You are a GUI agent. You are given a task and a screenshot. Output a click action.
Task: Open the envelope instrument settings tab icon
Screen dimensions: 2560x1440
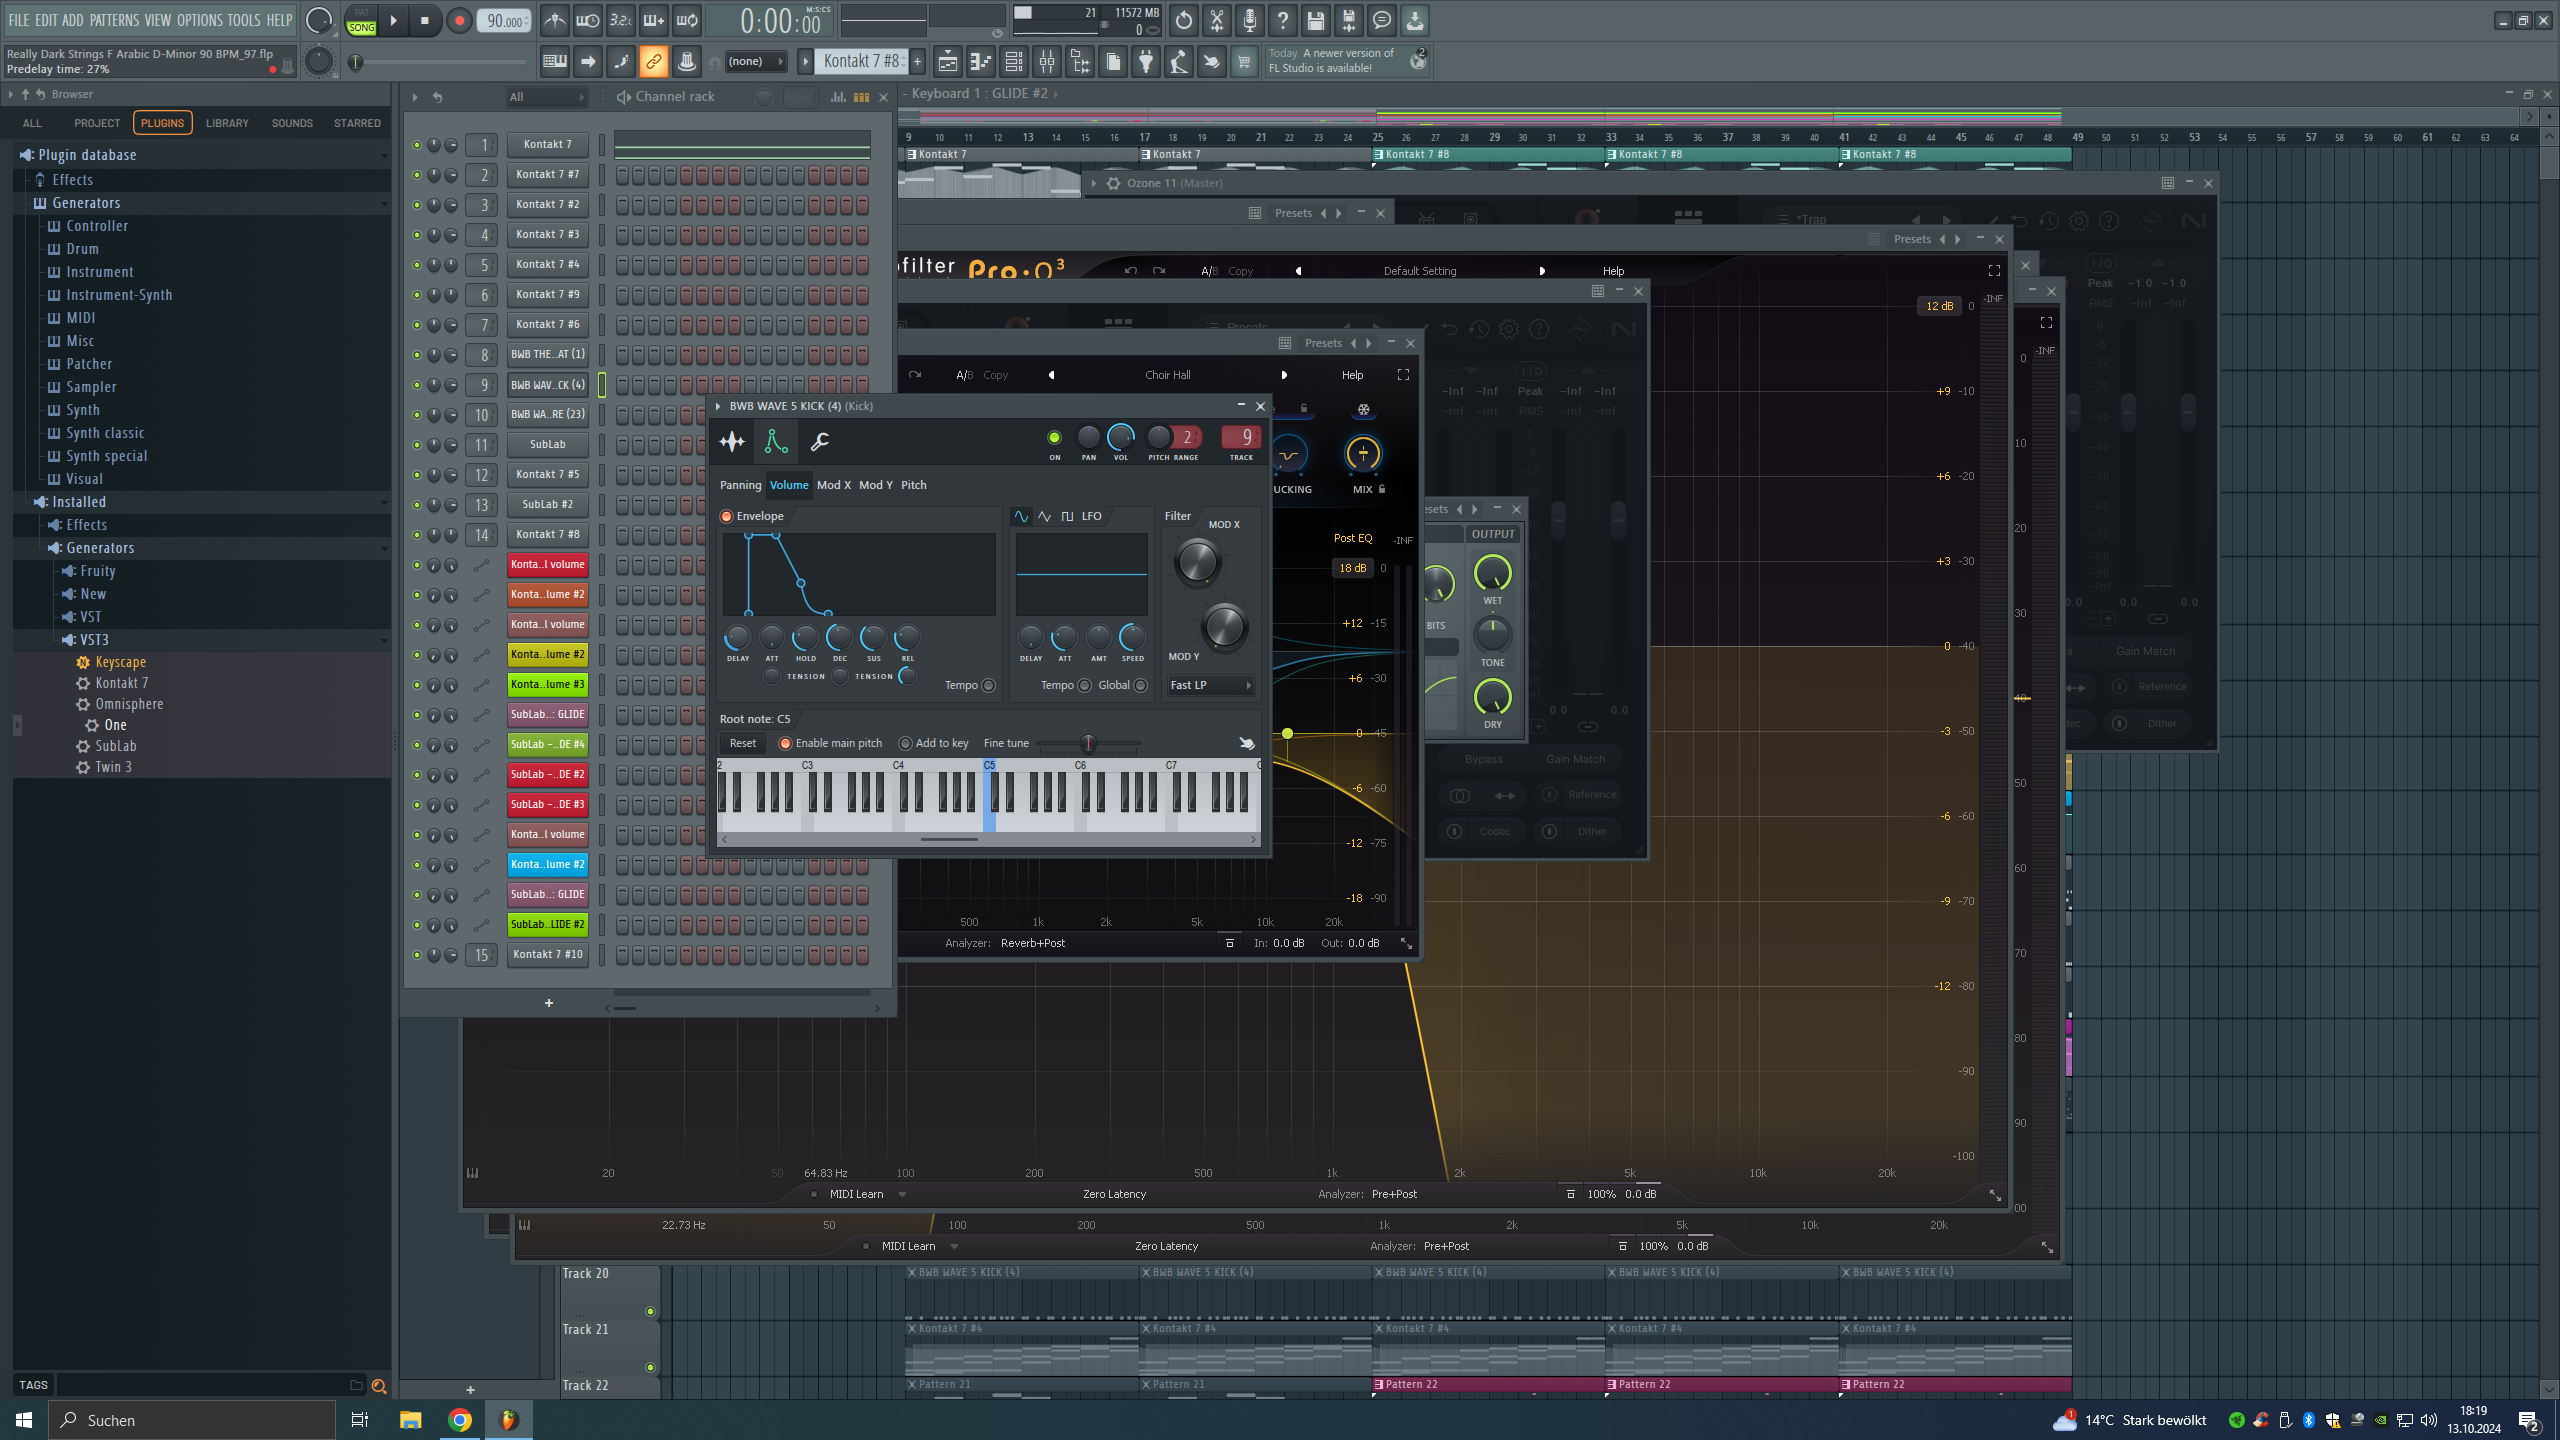(775, 441)
